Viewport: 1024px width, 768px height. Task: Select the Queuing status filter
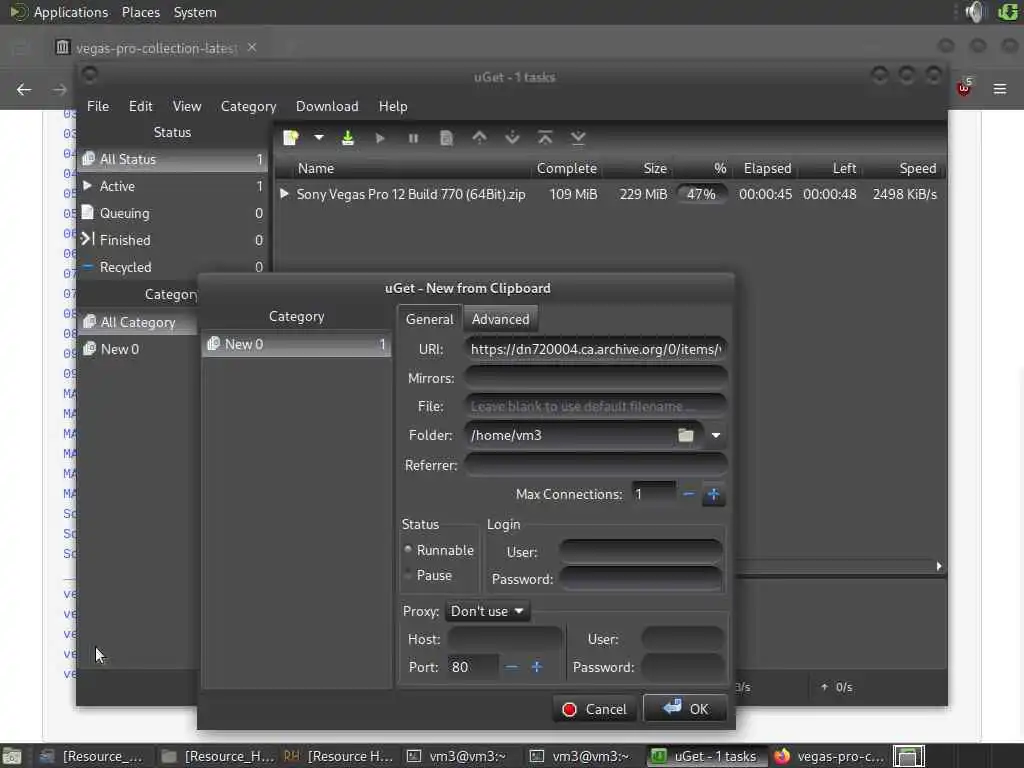click(174, 213)
